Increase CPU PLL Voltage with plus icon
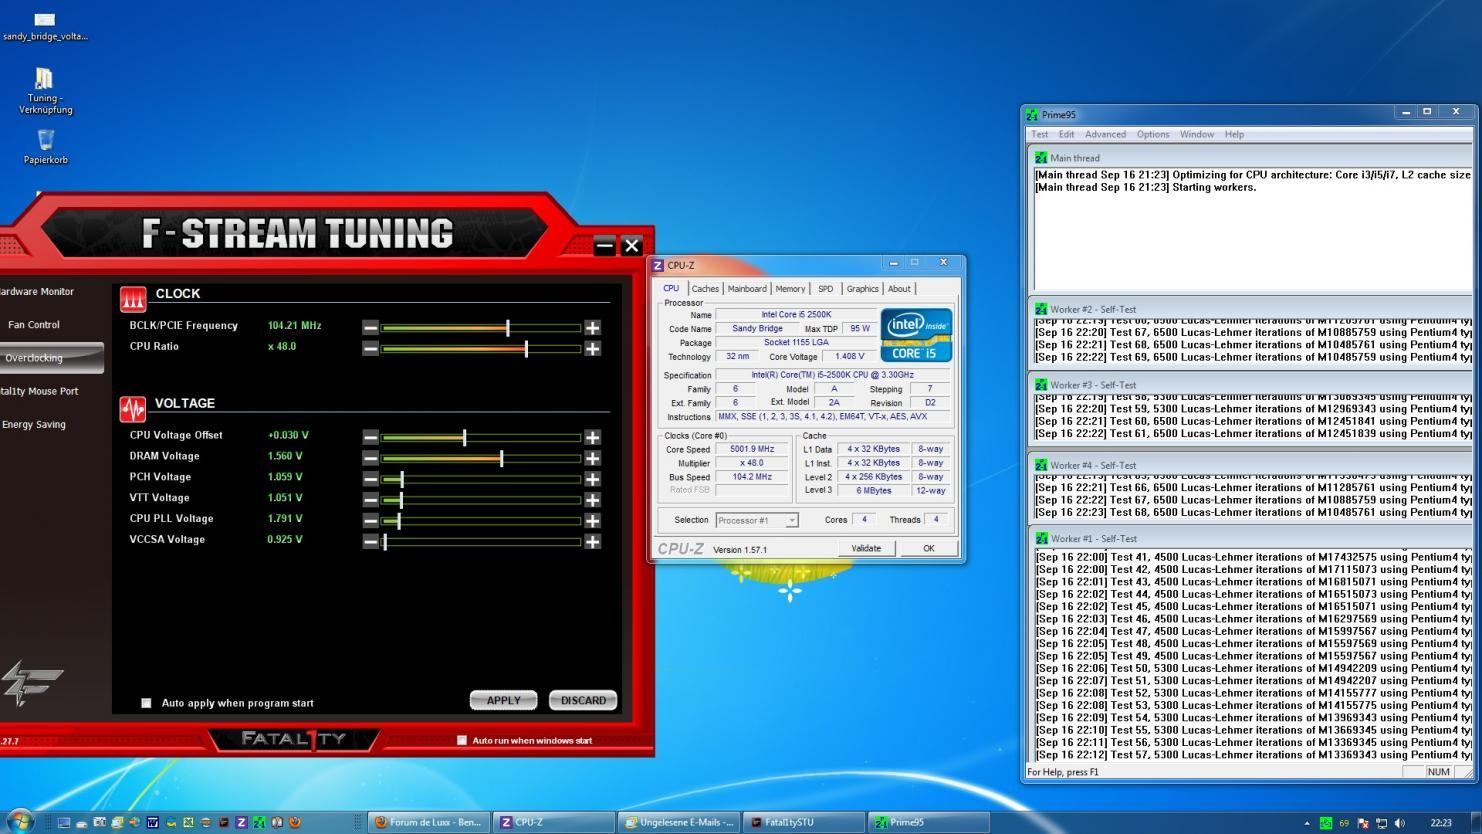Image resolution: width=1482 pixels, height=834 pixels. point(592,521)
